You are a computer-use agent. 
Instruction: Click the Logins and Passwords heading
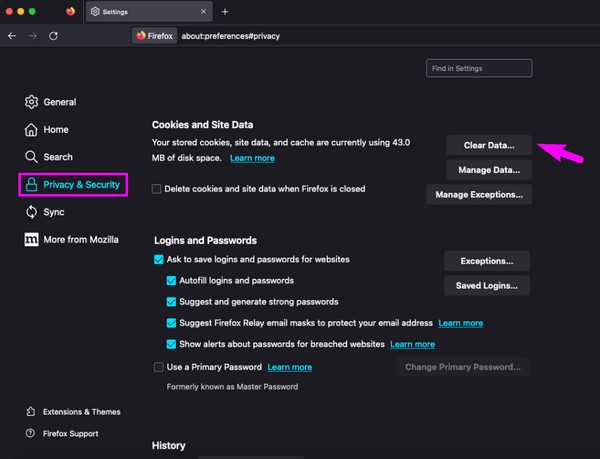click(x=205, y=241)
